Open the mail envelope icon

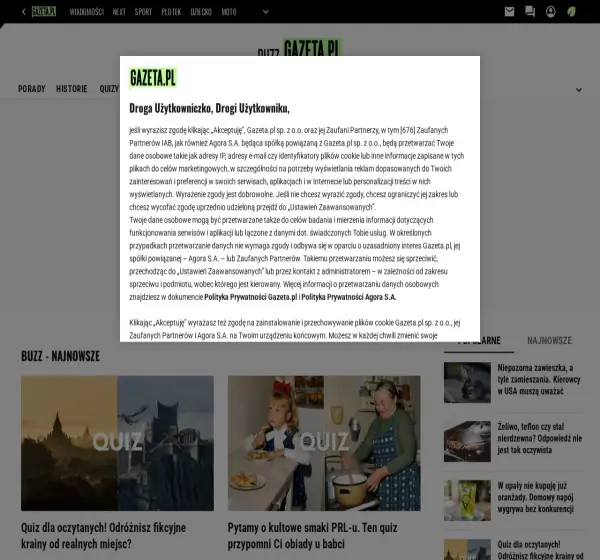click(509, 12)
